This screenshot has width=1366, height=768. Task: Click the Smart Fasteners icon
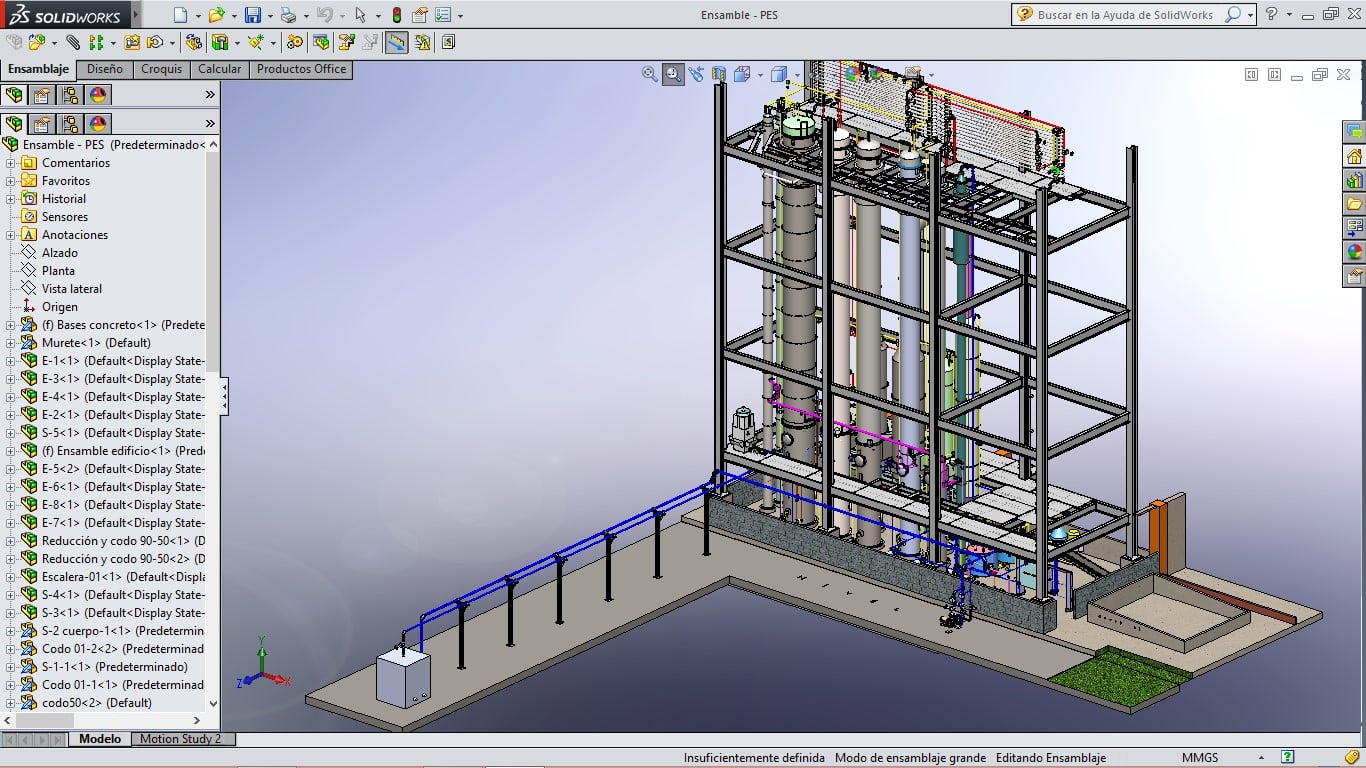132,42
